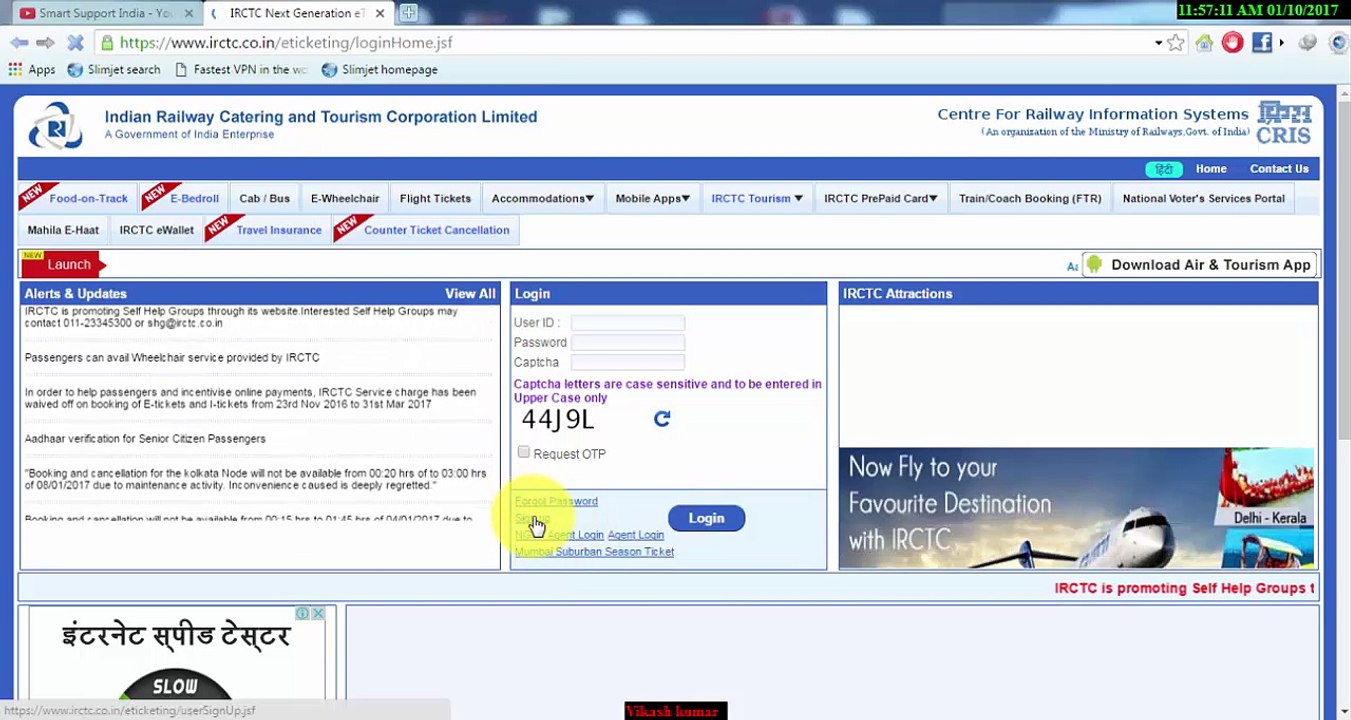
Task: Bookmark this page with the star icon
Action: [1177, 43]
